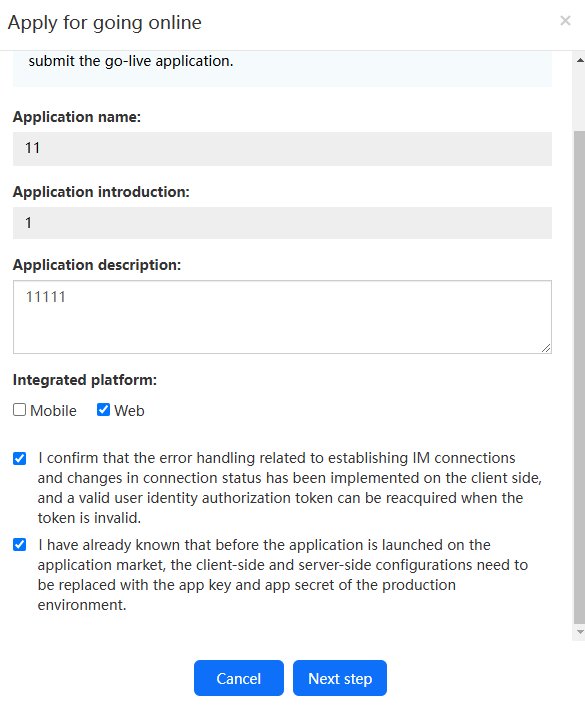Click the "submit the go-live application" notice banner

pos(282,68)
